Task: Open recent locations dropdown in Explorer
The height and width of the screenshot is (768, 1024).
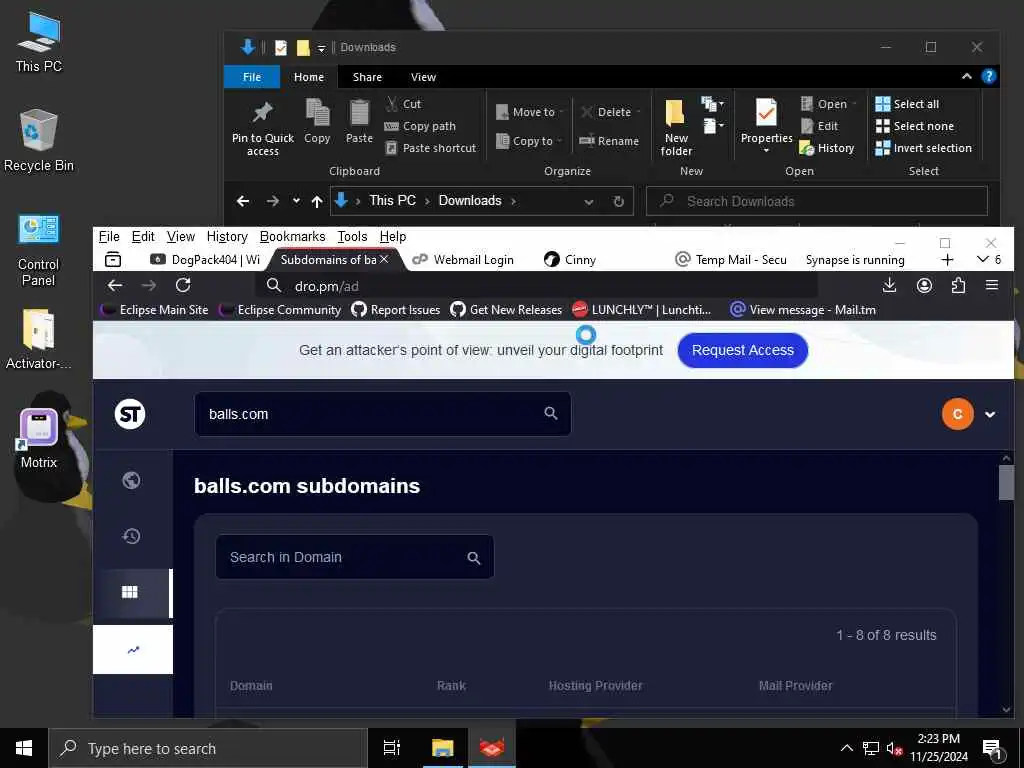Action: tap(296, 201)
